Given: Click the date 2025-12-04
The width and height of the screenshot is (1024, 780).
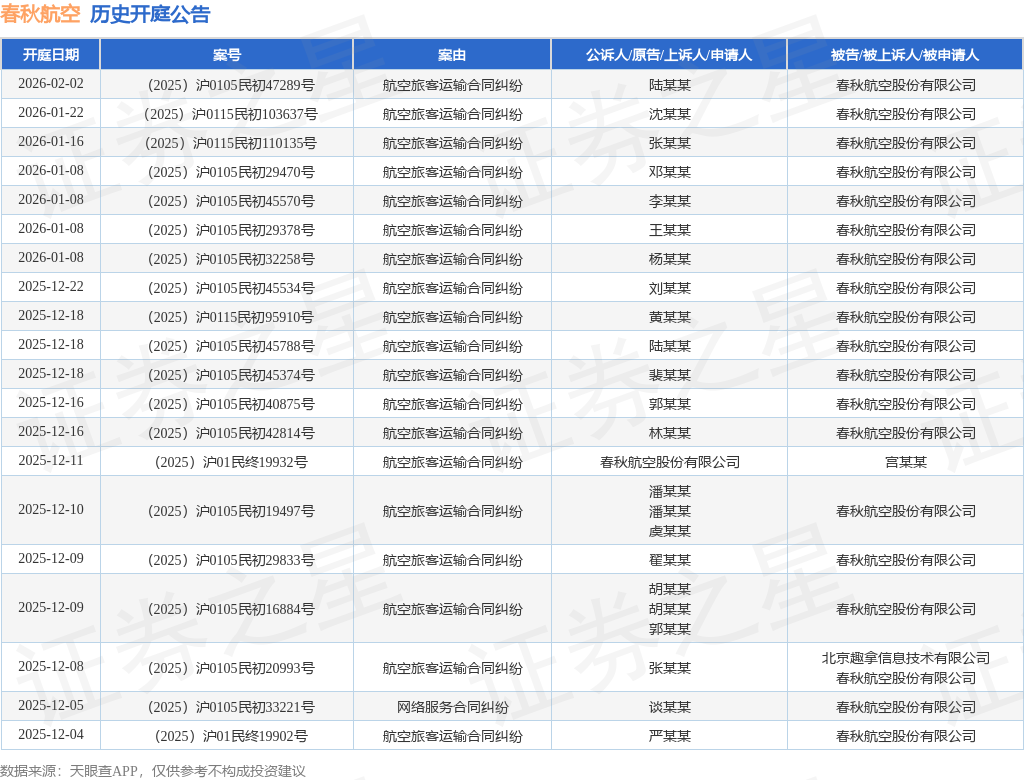Looking at the screenshot, I should (51, 734).
